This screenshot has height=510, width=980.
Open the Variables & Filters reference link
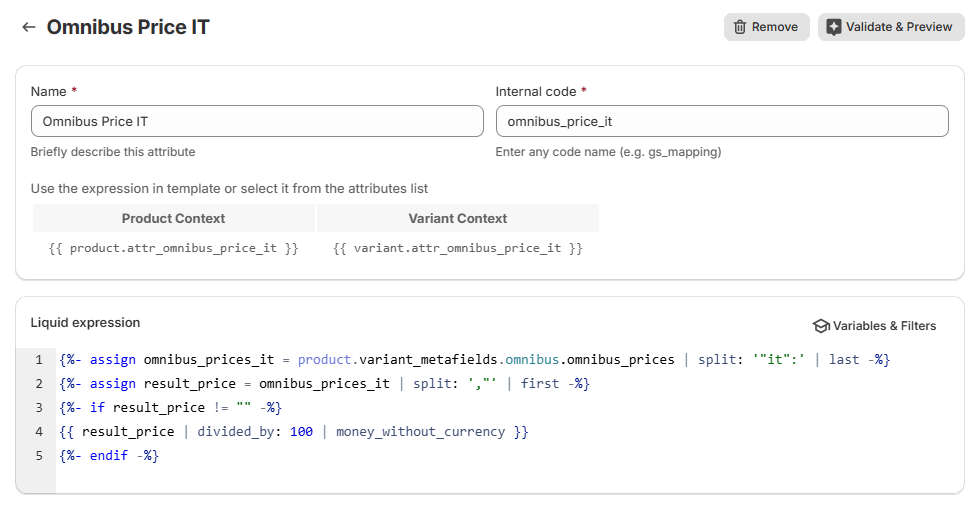[x=884, y=326]
